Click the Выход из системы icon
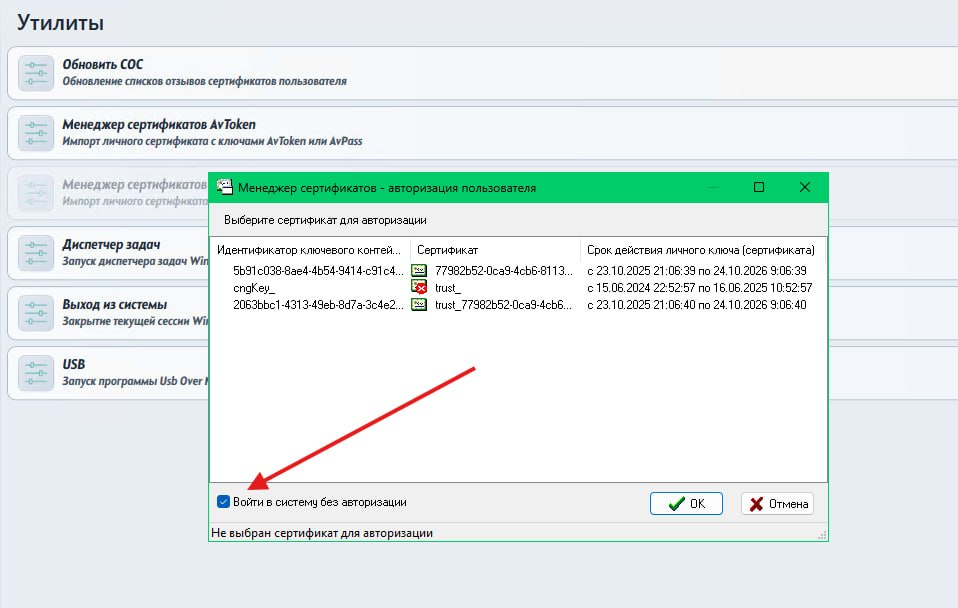Image resolution: width=958 pixels, height=608 pixels. [35, 312]
